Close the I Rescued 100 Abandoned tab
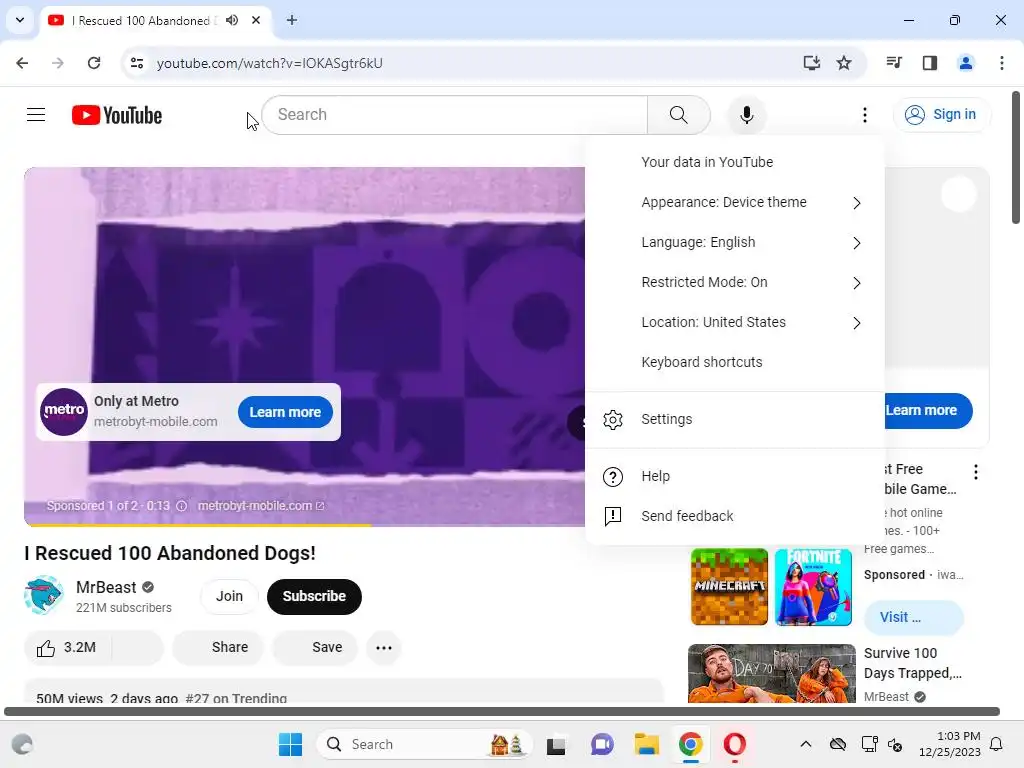Screen dimensions: 1024x768 click(x=256, y=20)
